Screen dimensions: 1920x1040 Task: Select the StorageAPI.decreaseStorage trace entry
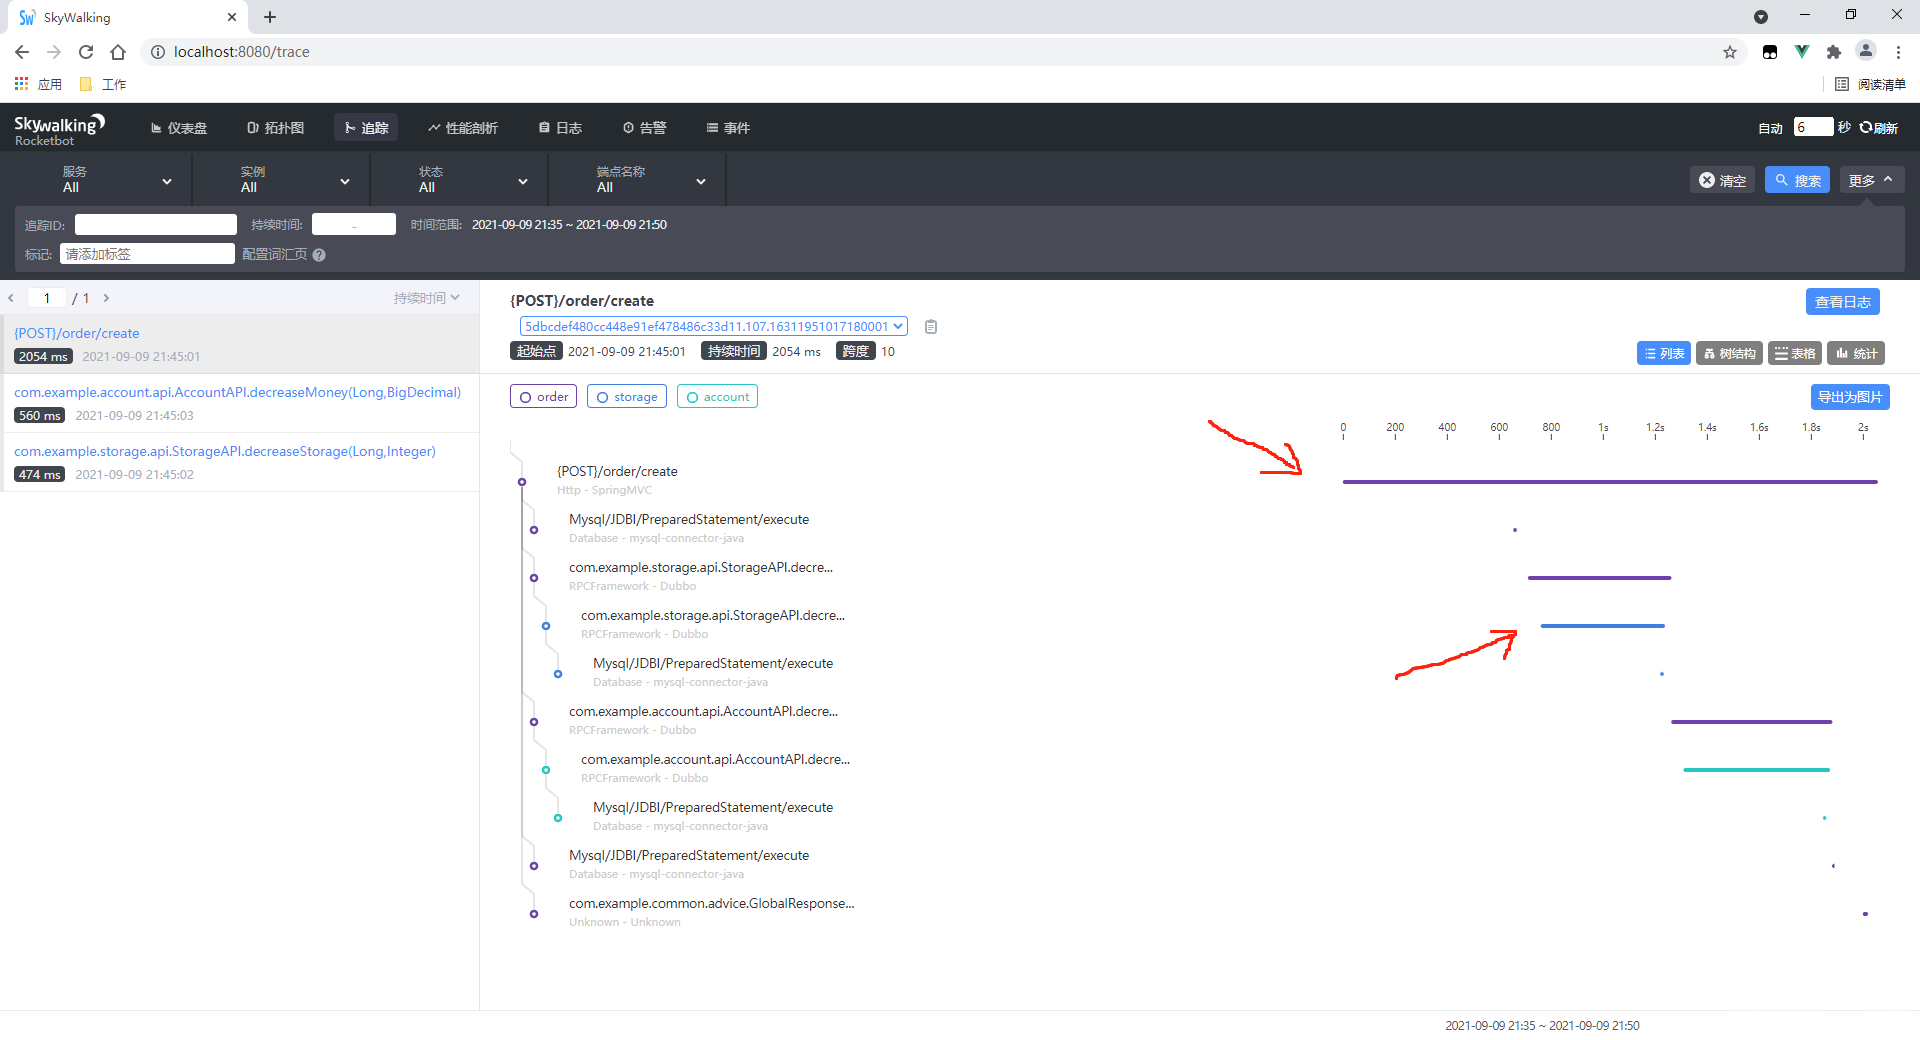click(240, 462)
